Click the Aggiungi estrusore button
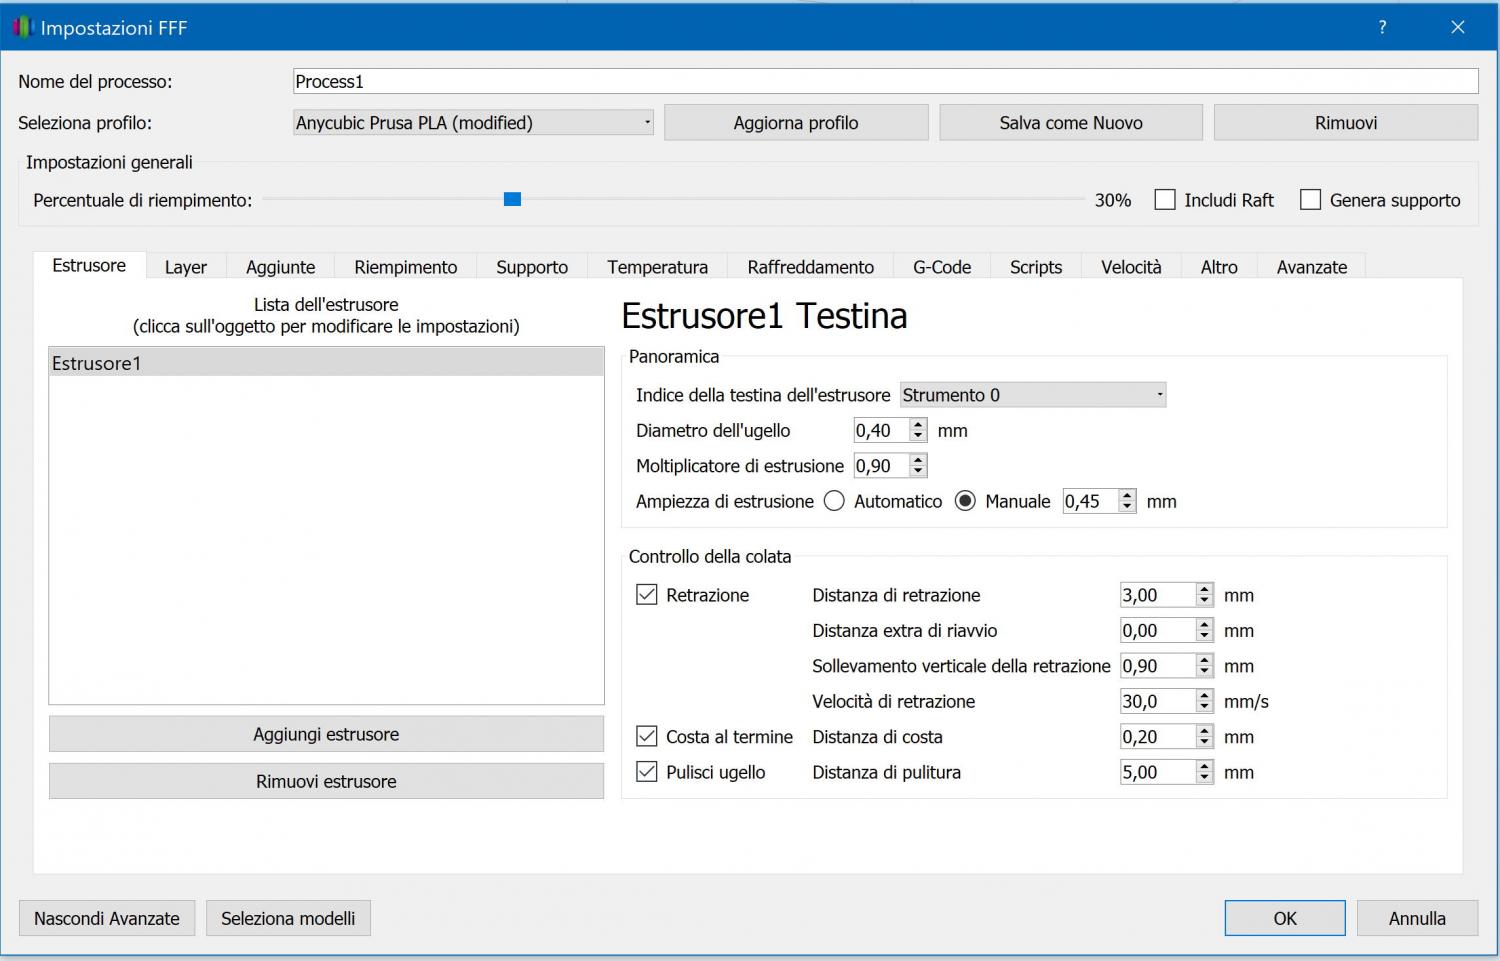The height and width of the screenshot is (961, 1500). tap(326, 734)
